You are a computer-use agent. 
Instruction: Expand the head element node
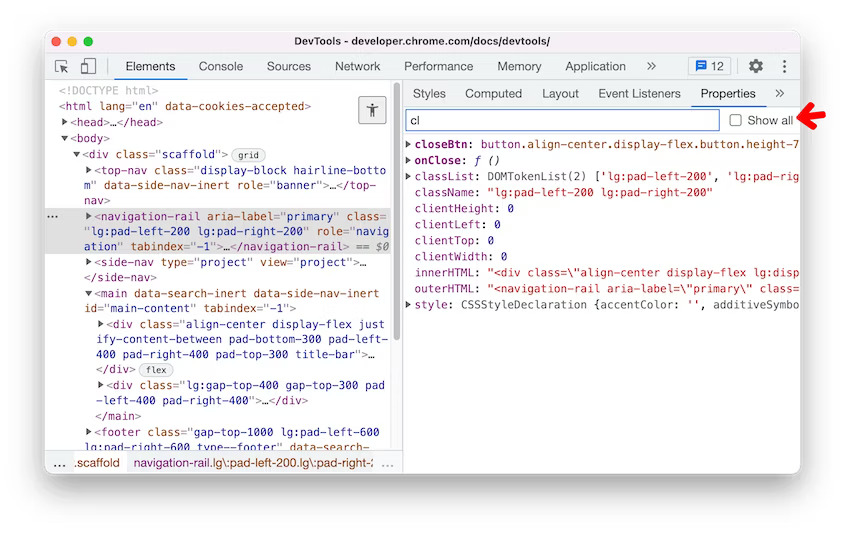tap(64, 122)
